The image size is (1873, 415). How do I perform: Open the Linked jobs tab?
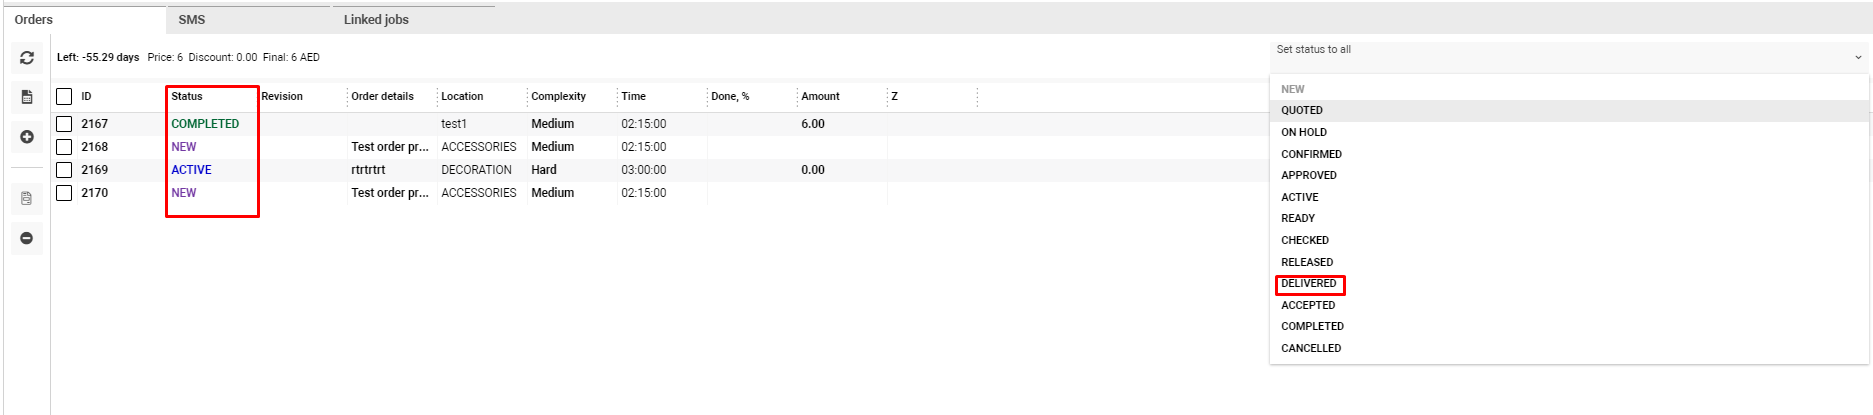(x=376, y=20)
